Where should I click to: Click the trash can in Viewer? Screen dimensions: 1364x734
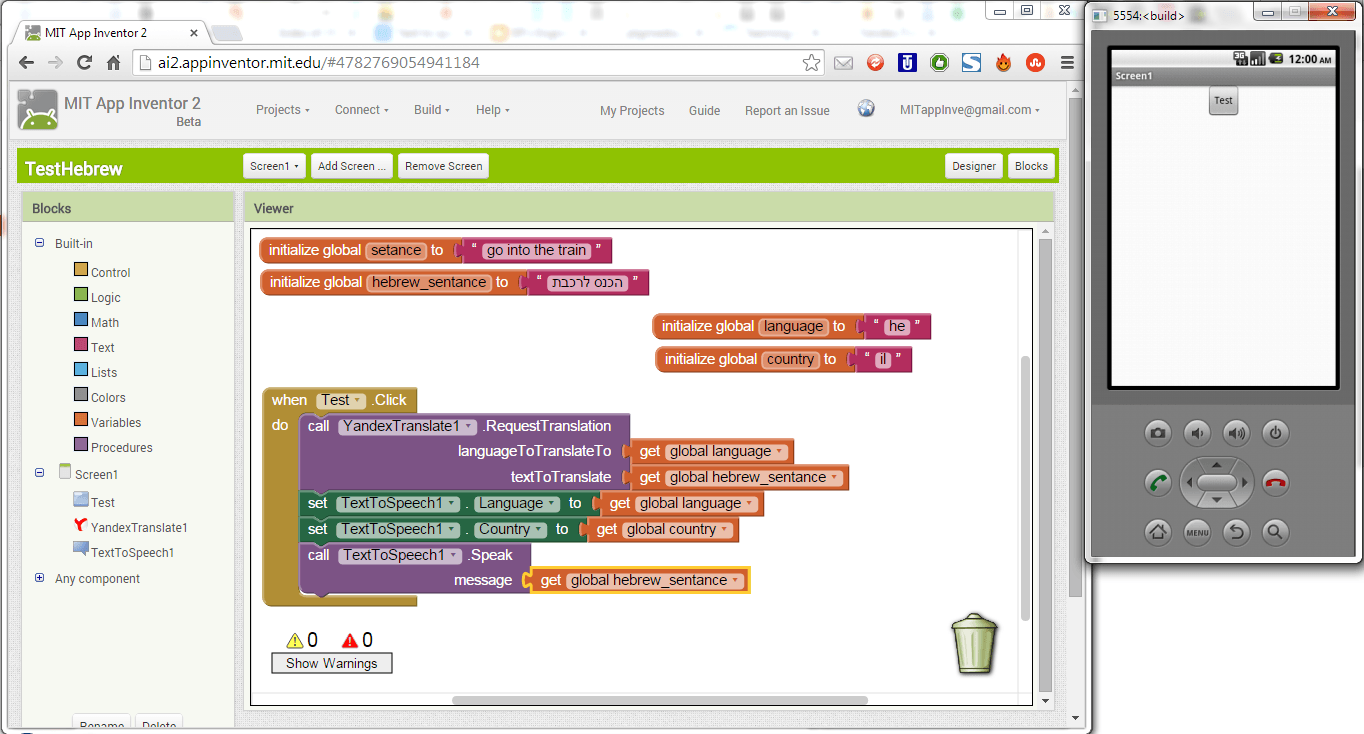pyautogui.click(x=974, y=643)
